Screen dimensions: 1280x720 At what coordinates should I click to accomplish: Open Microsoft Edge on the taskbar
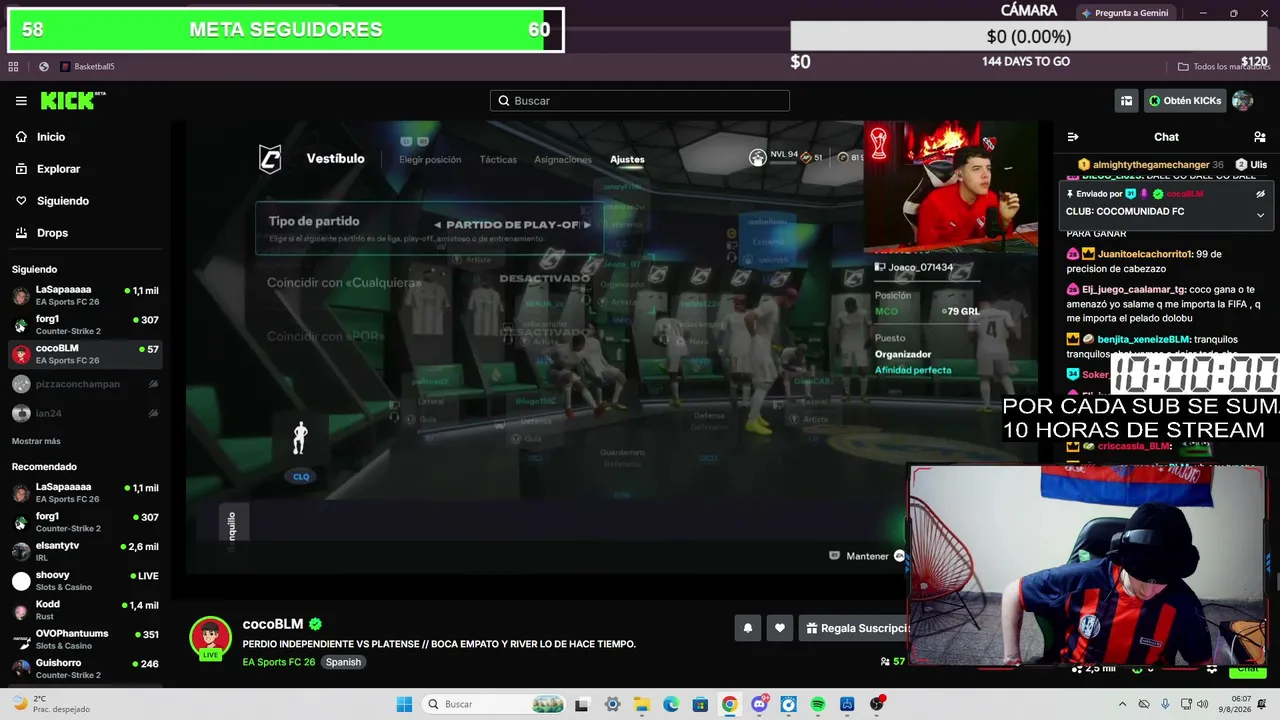click(670, 704)
